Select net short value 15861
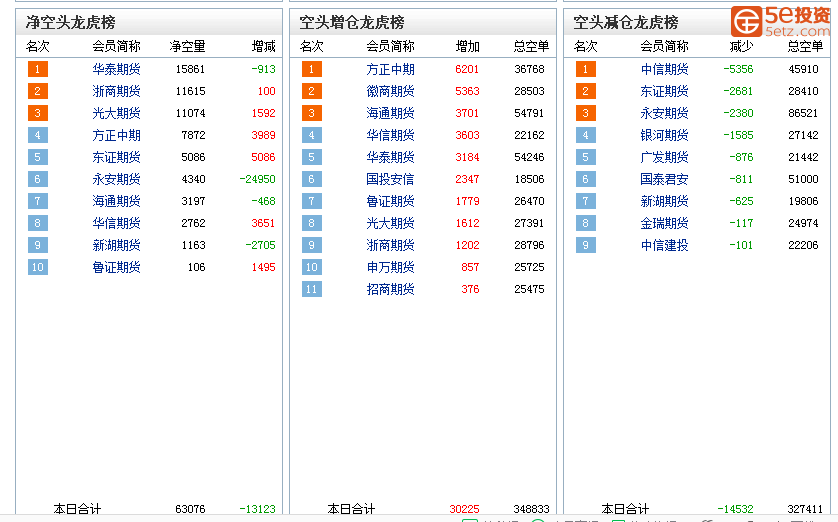Screen dimensions: 838x522 (190, 69)
